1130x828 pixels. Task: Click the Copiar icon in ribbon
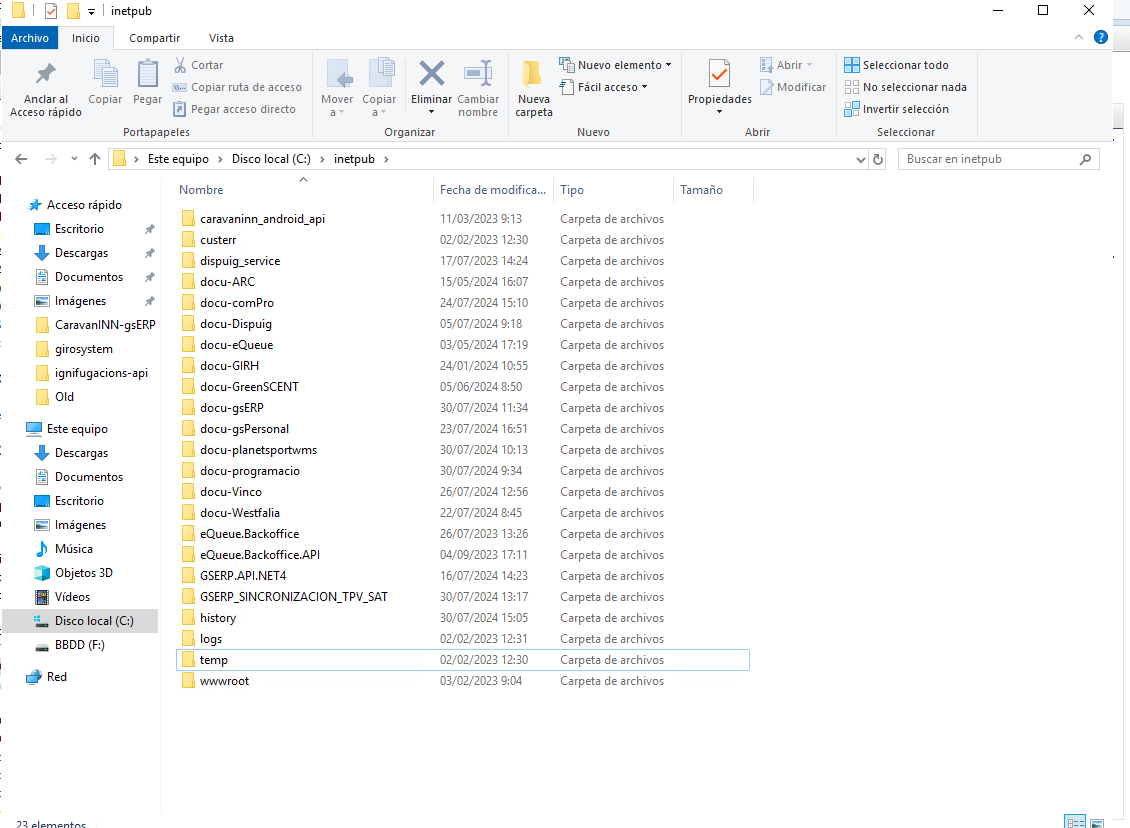(x=105, y=75)
